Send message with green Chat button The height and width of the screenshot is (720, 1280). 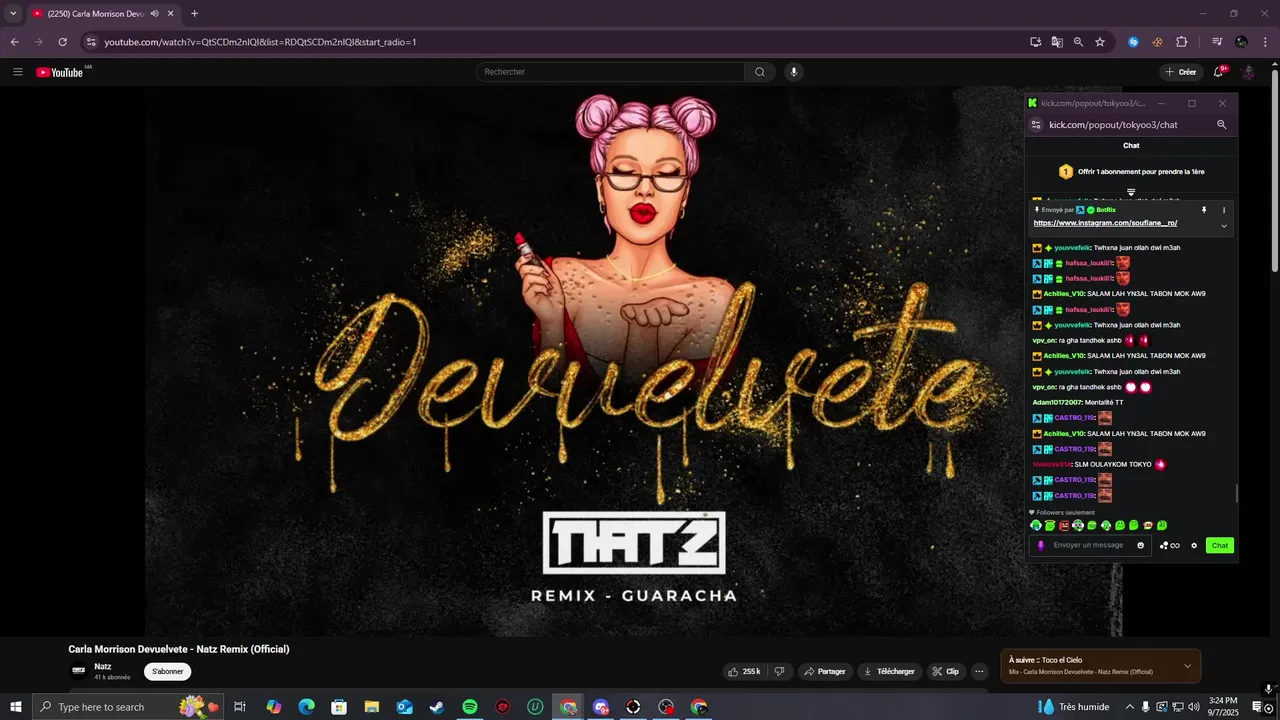(x=1220, y=545)
